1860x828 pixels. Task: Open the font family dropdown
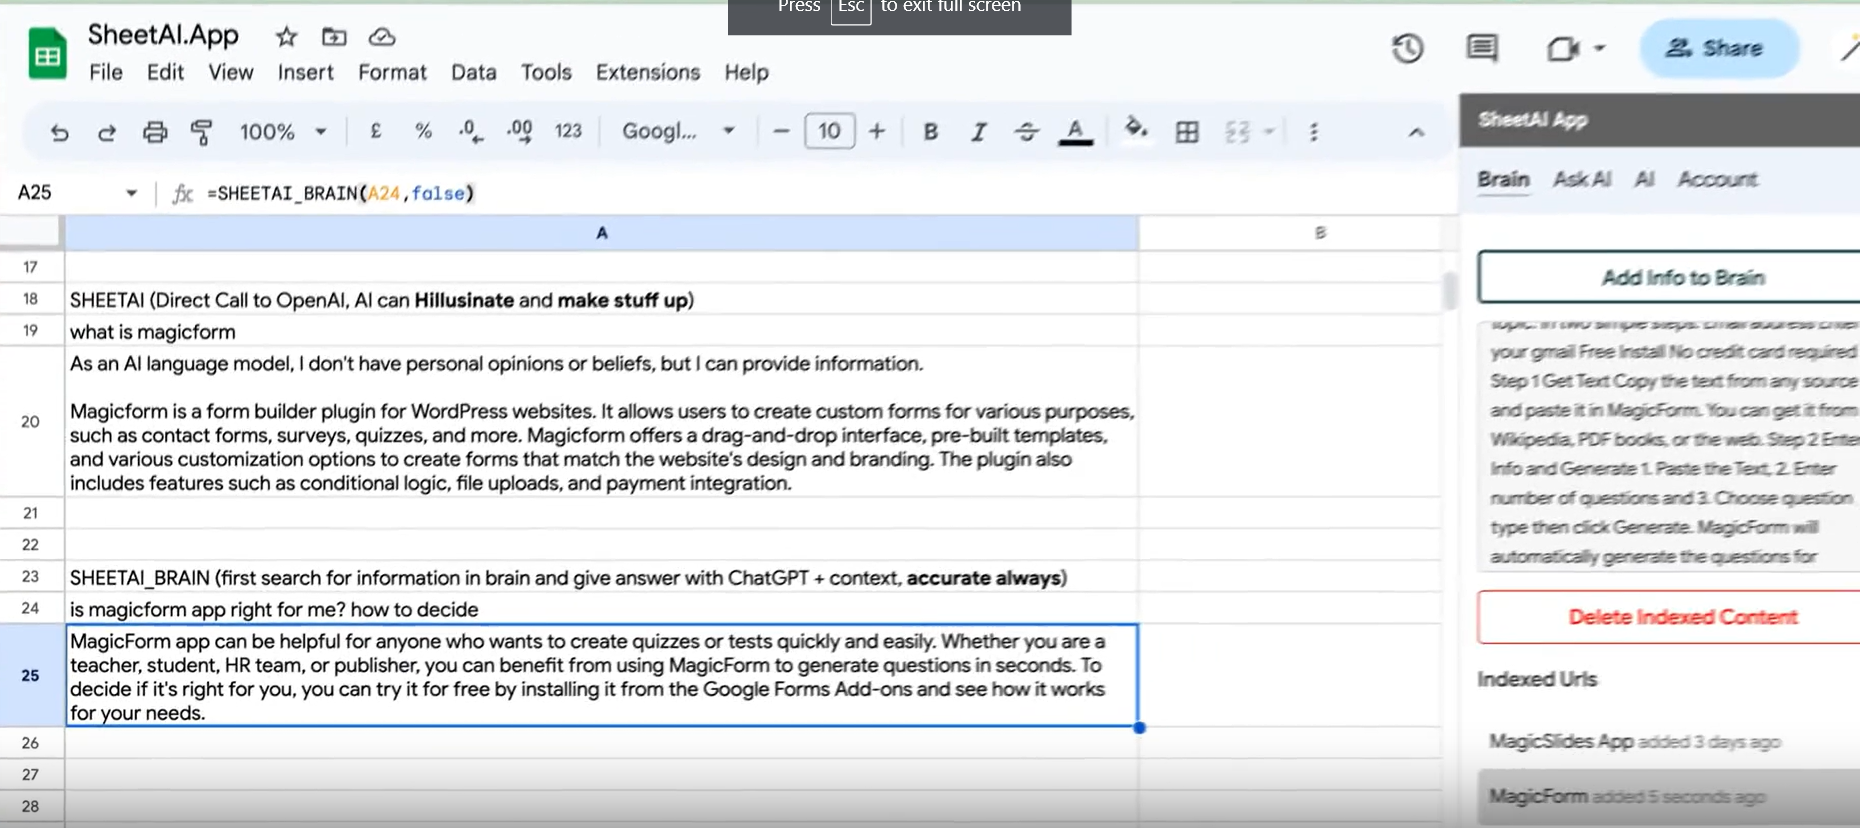pos(678,131)
